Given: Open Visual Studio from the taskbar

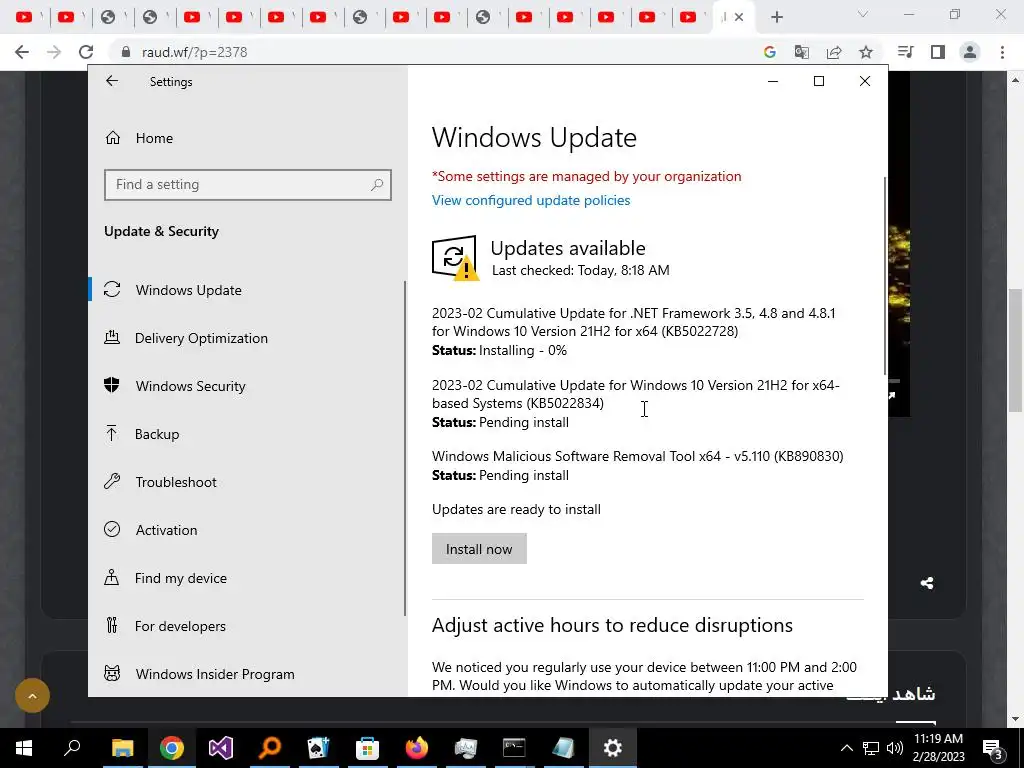Looking at the screenshot, I should (x=221, y=748).
